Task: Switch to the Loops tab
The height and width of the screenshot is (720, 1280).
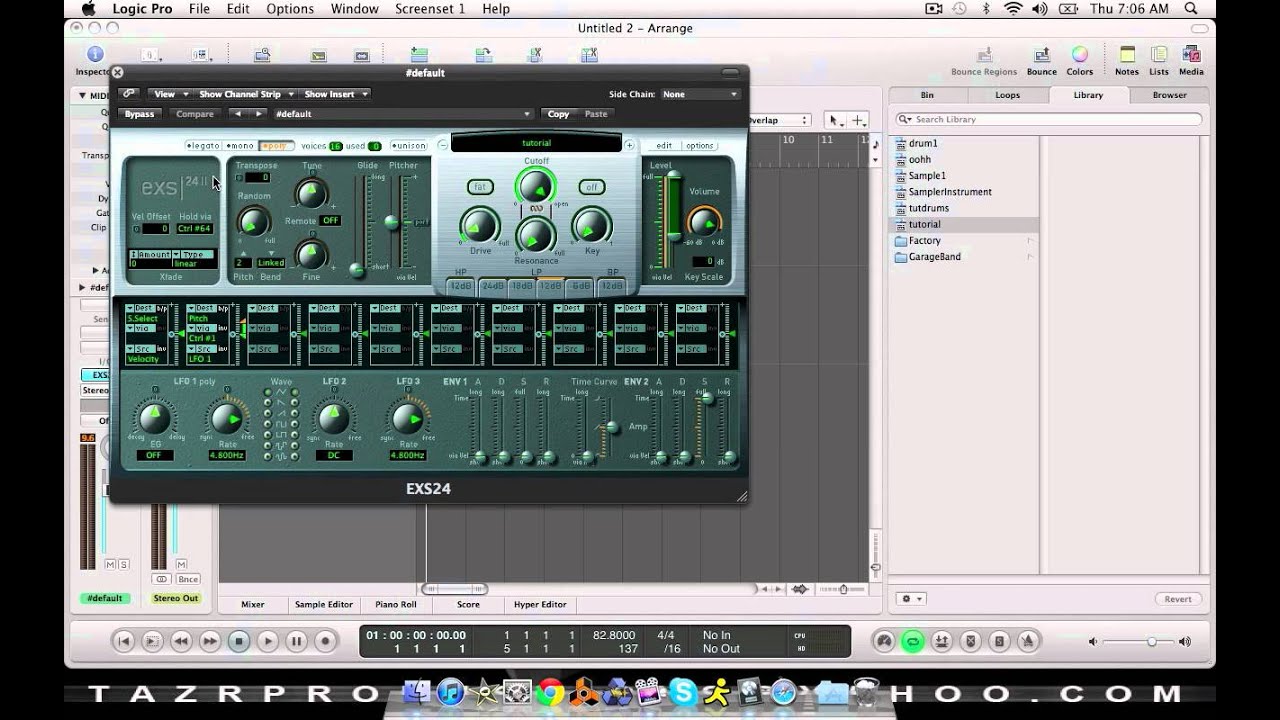Action: [1007, 95]
